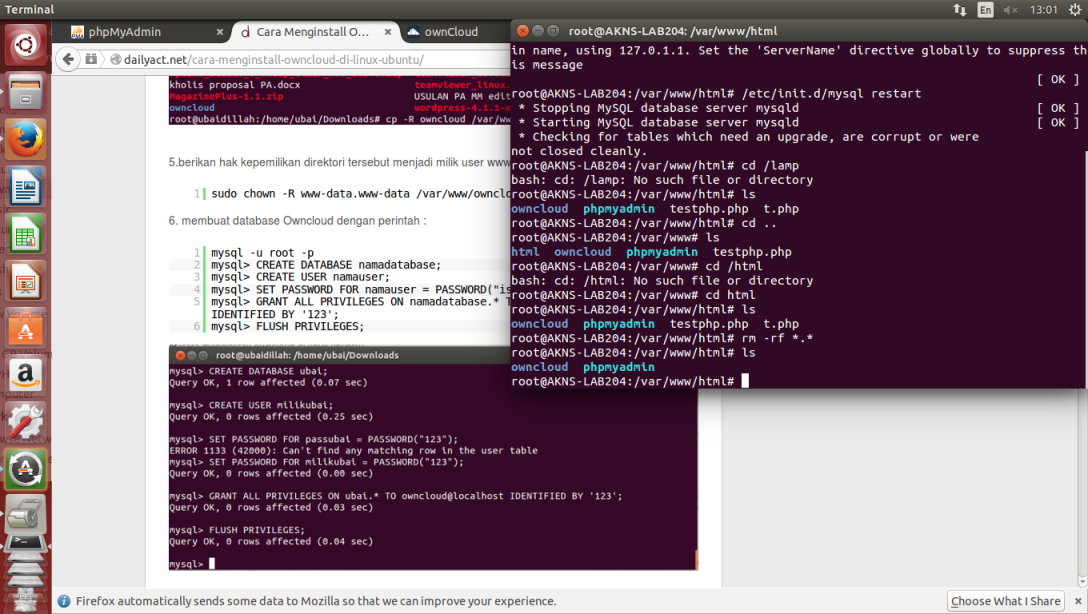Click '6. membuat database Owncloud dengan perintah' text

[x=297, y=221]
